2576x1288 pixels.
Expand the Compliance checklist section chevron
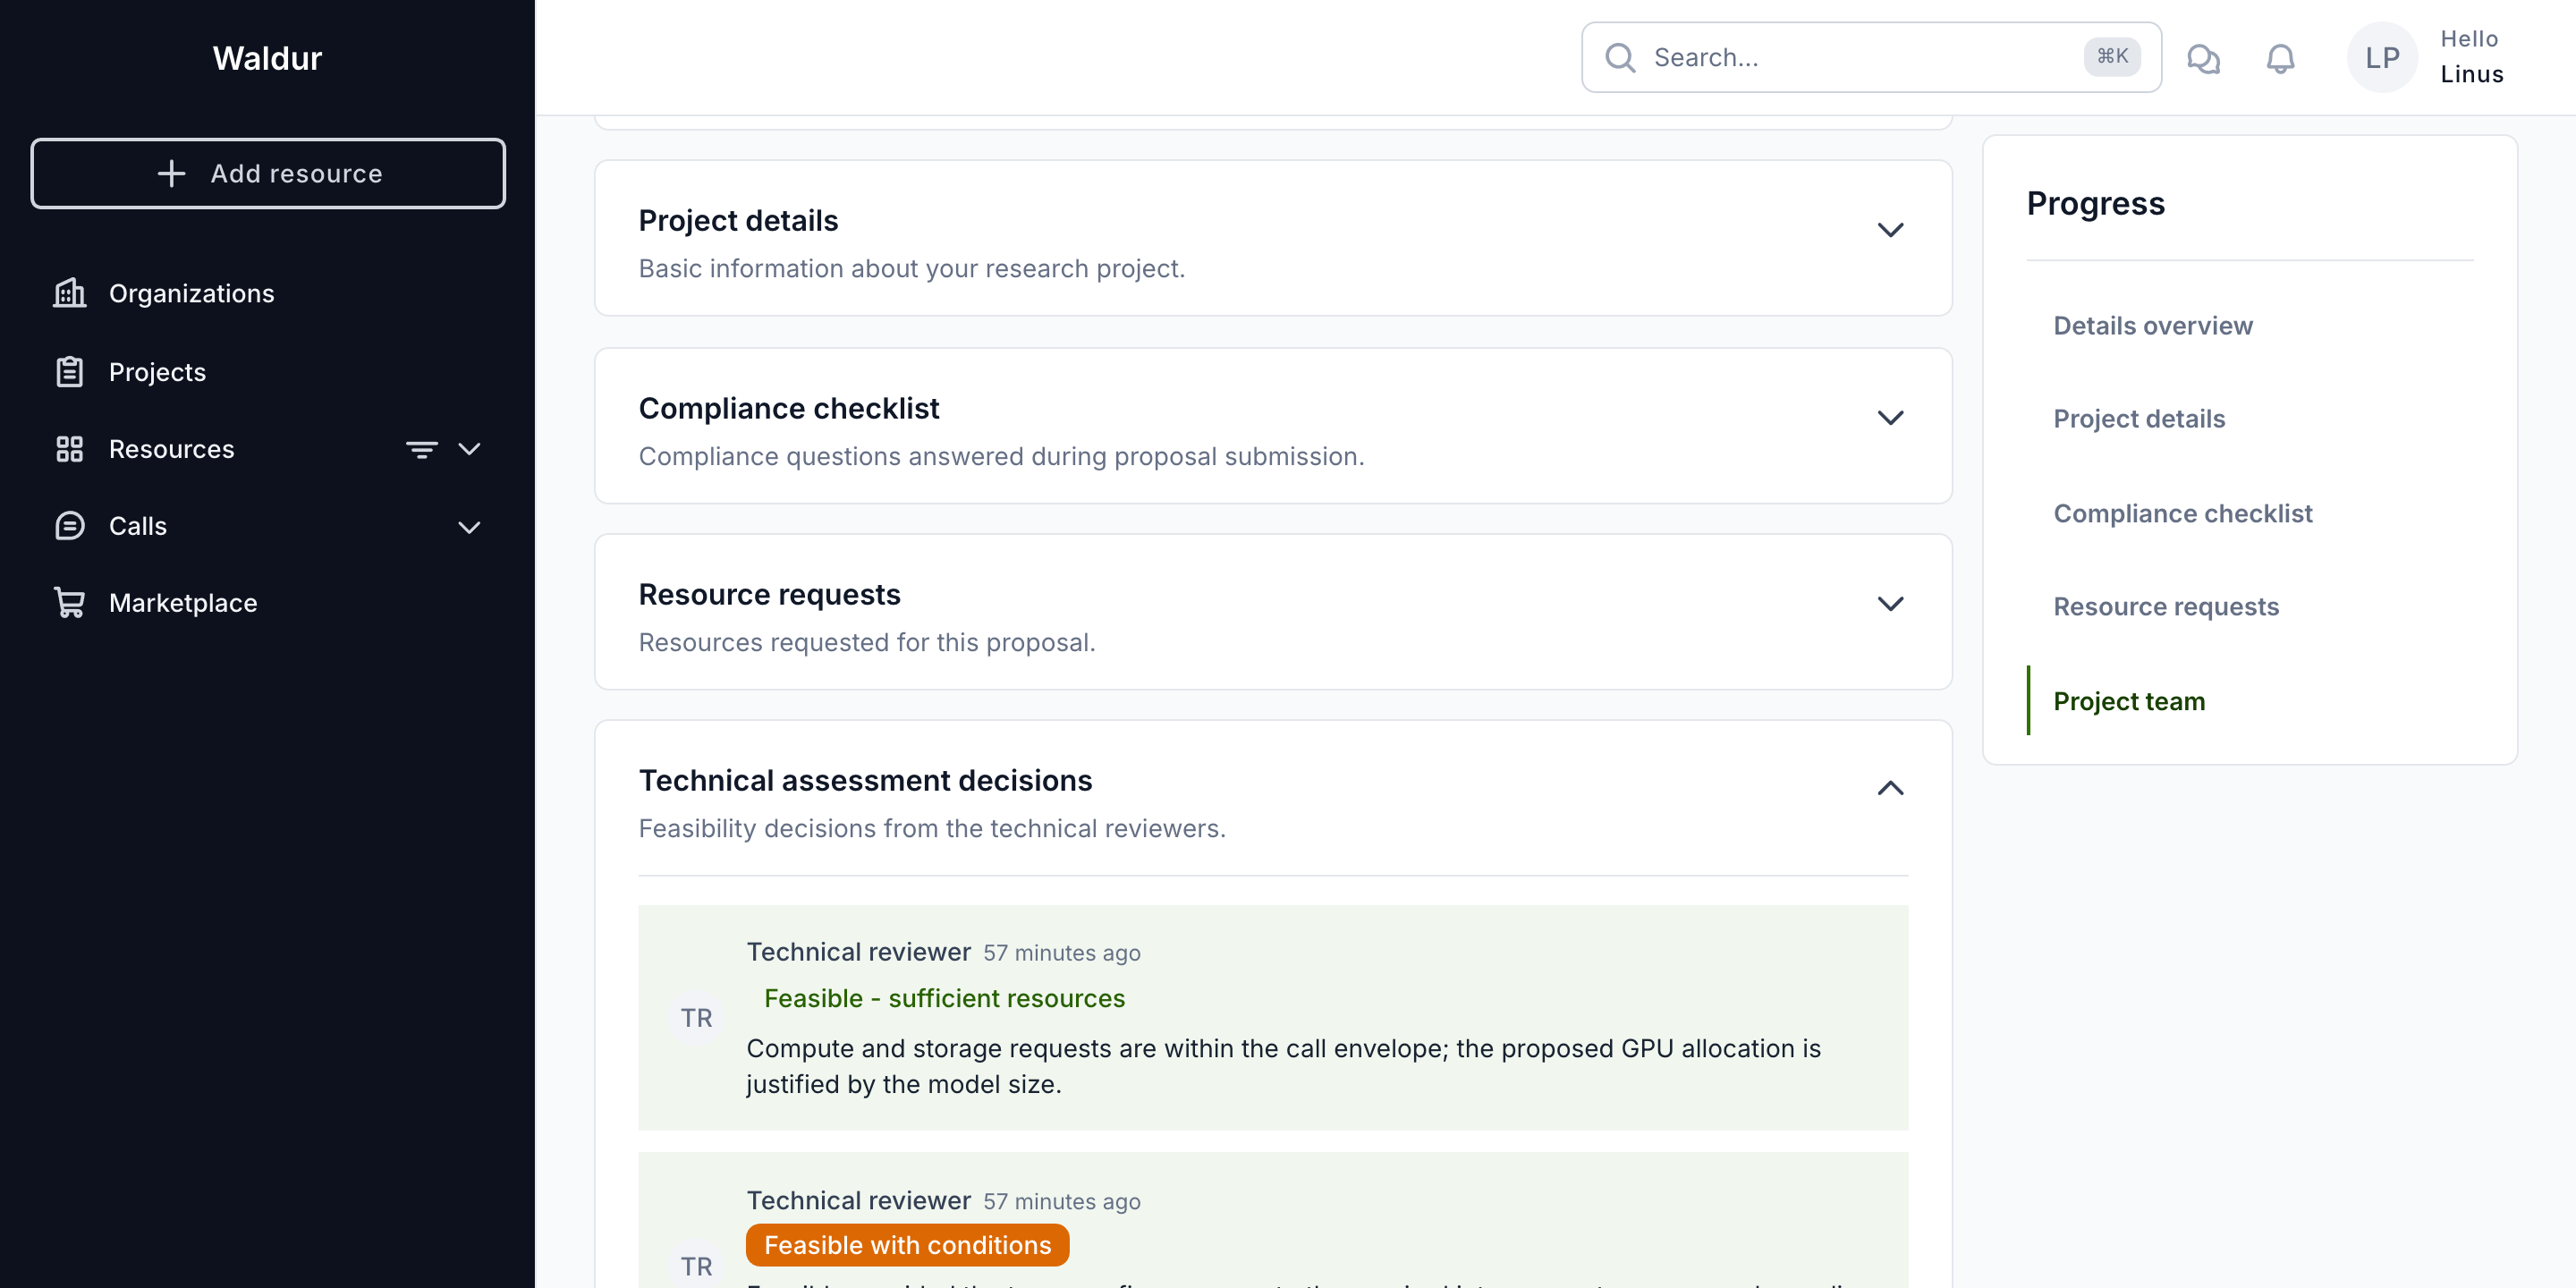coord(1890,418)
